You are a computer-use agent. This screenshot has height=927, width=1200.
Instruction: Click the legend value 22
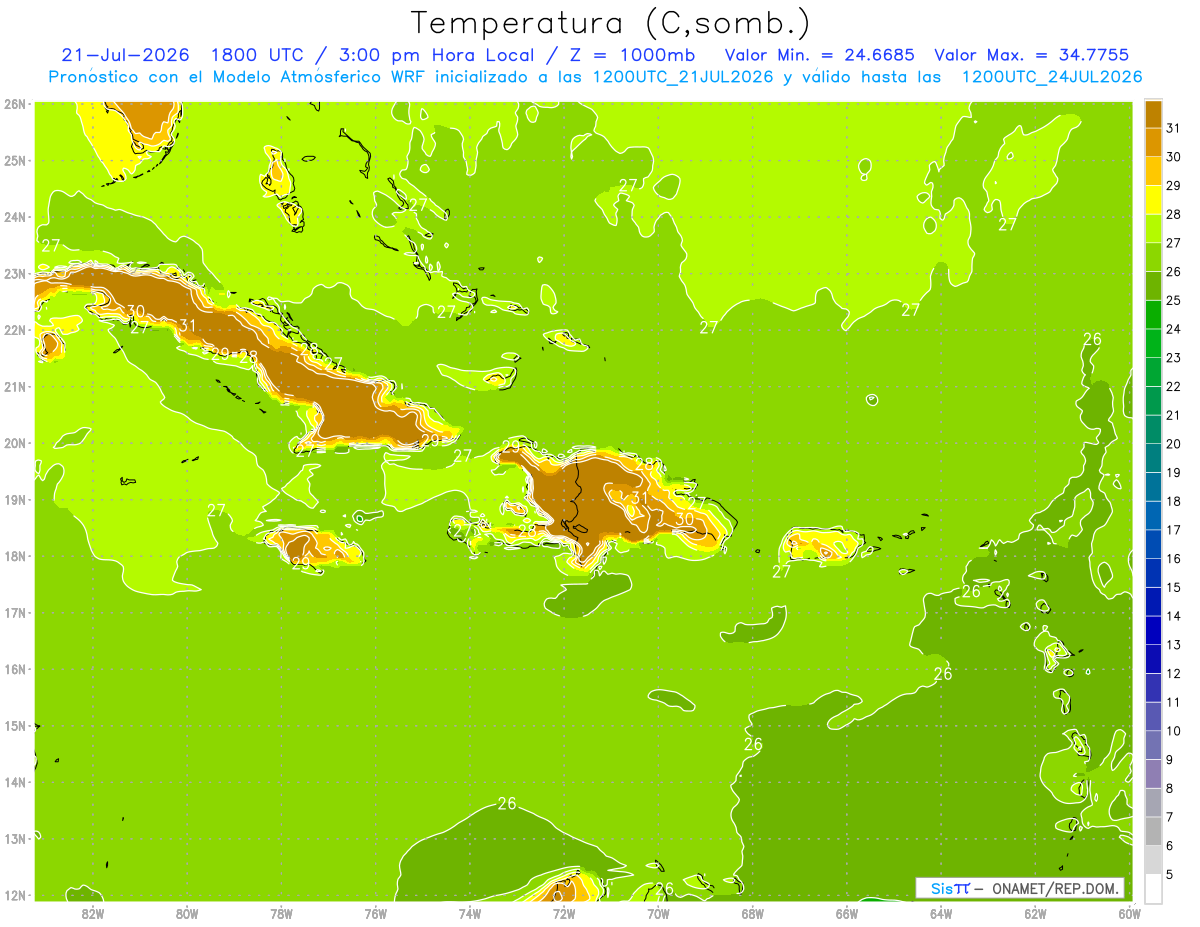point(1174,386)
